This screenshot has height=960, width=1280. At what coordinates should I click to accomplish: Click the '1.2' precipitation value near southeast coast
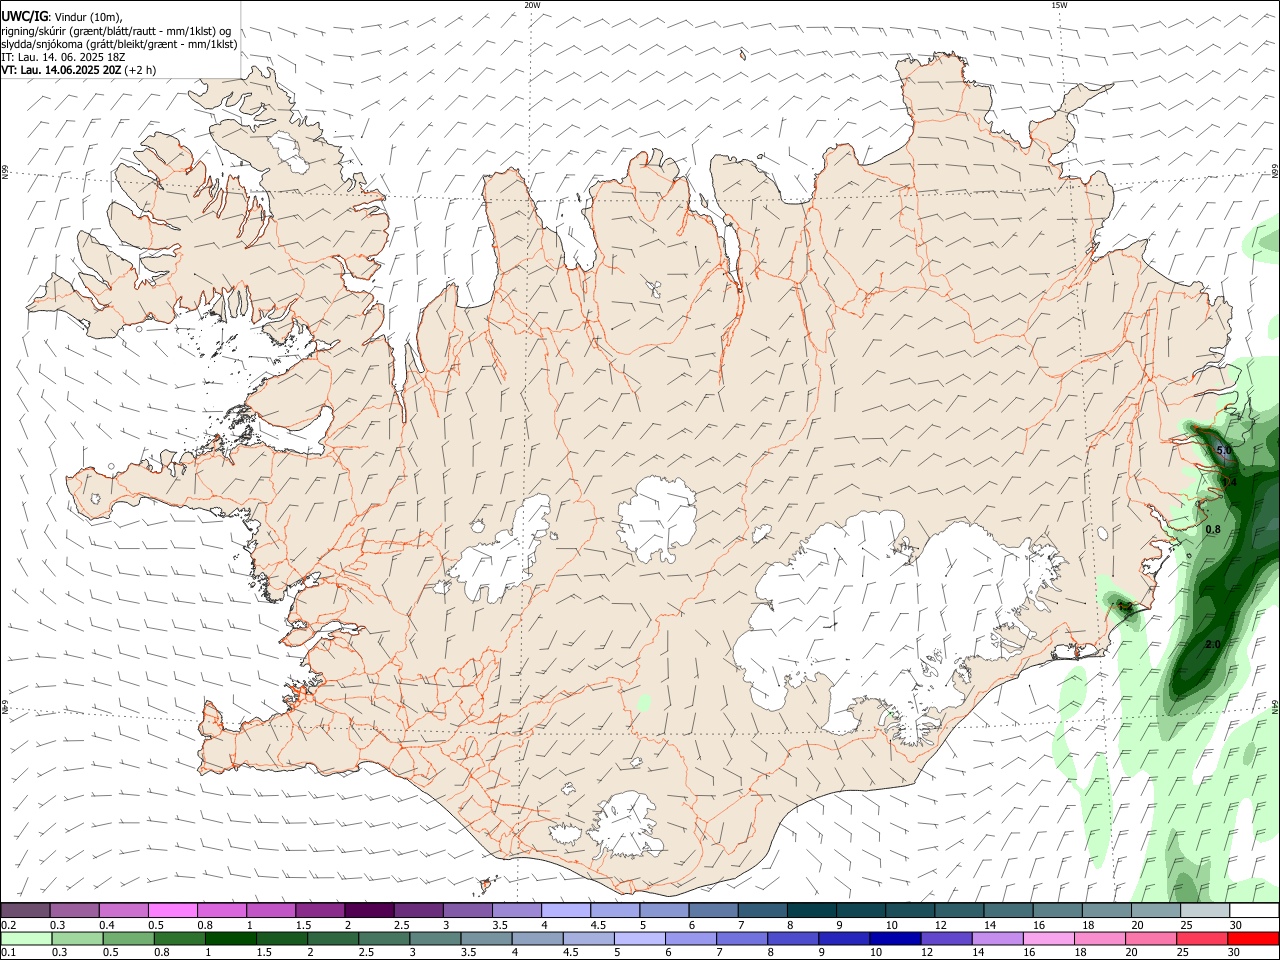[1125, 606]
